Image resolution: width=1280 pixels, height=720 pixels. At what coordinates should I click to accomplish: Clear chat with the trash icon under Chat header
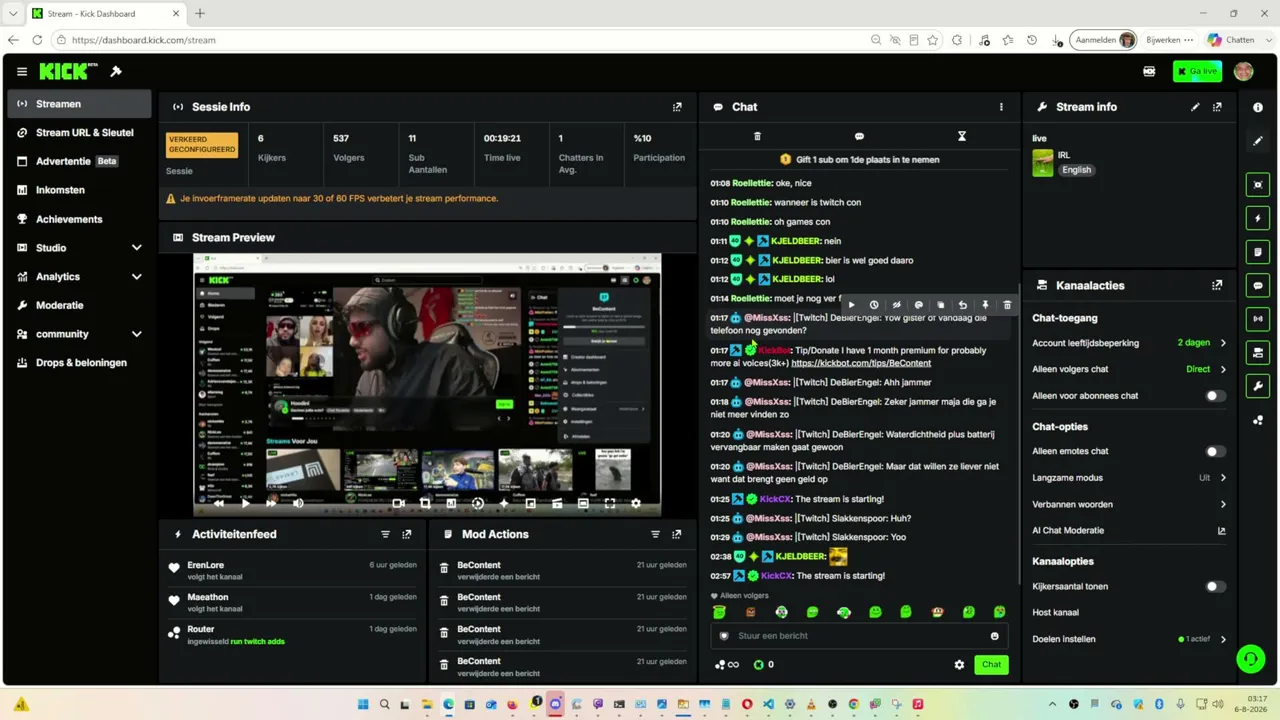[757, 136]
